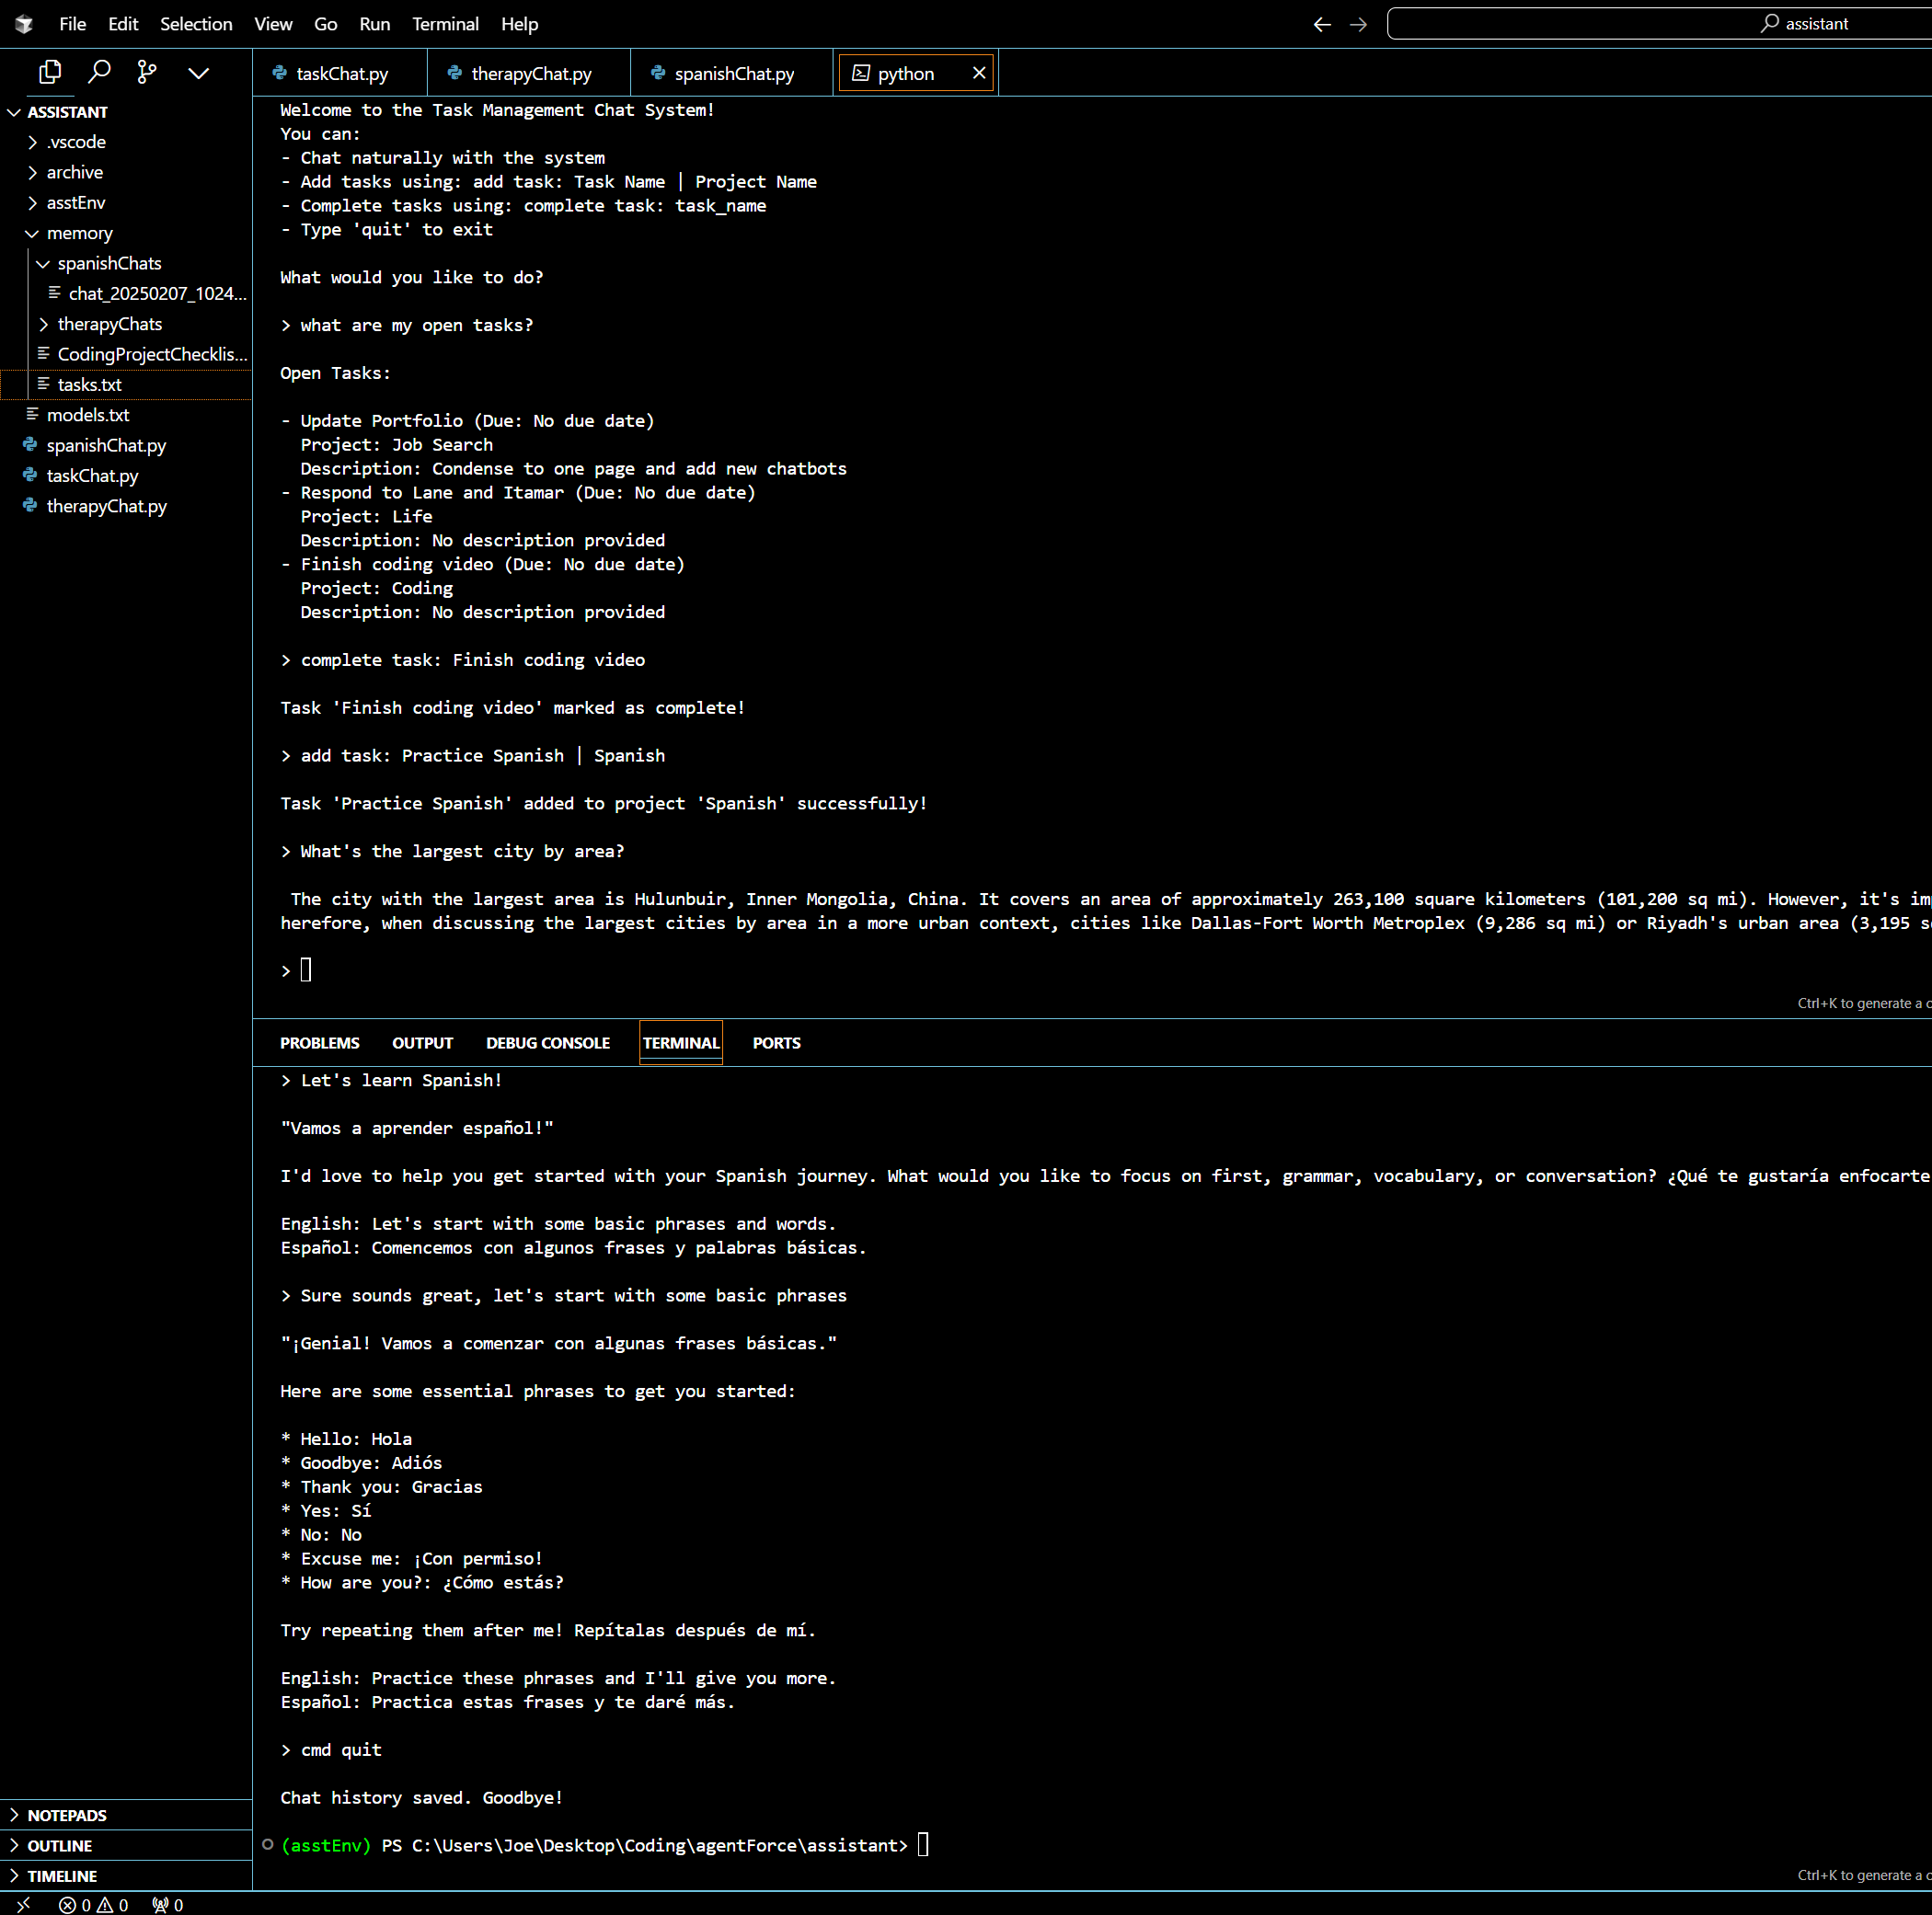1932x1915 pixels.
Task: Open models.txt in the explorer
Action: [x=87, y=415]
